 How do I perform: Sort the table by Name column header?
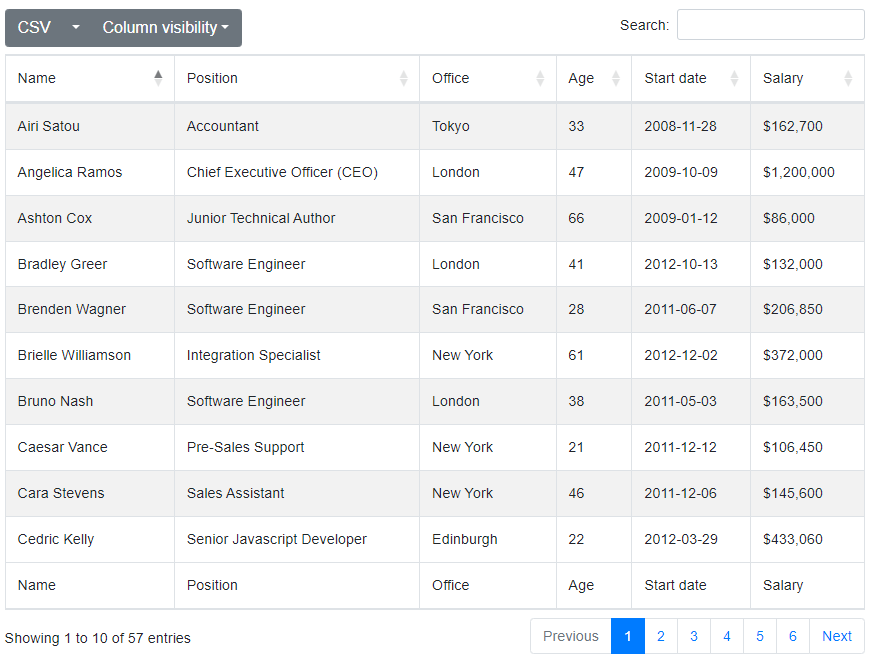90,78
